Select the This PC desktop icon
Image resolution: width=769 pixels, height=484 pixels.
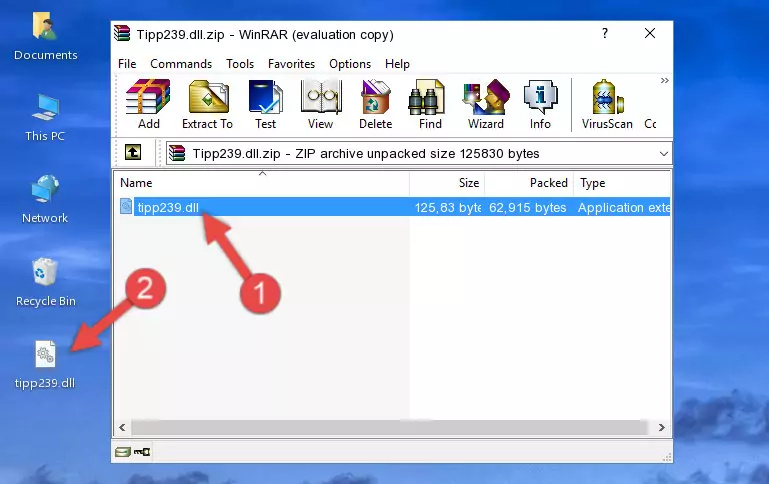coord(45,118)
